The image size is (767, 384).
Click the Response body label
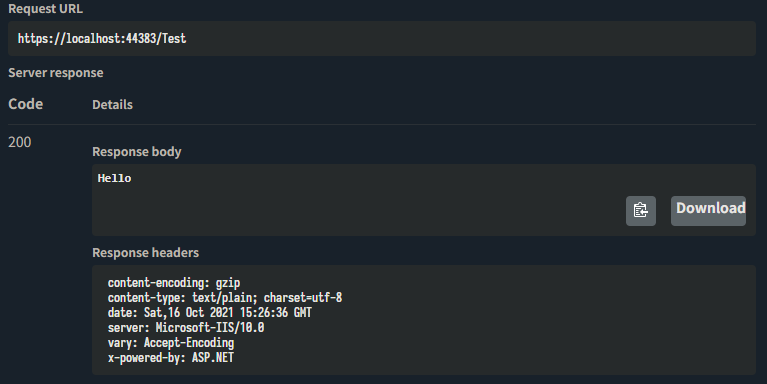(x=137, y=152)
